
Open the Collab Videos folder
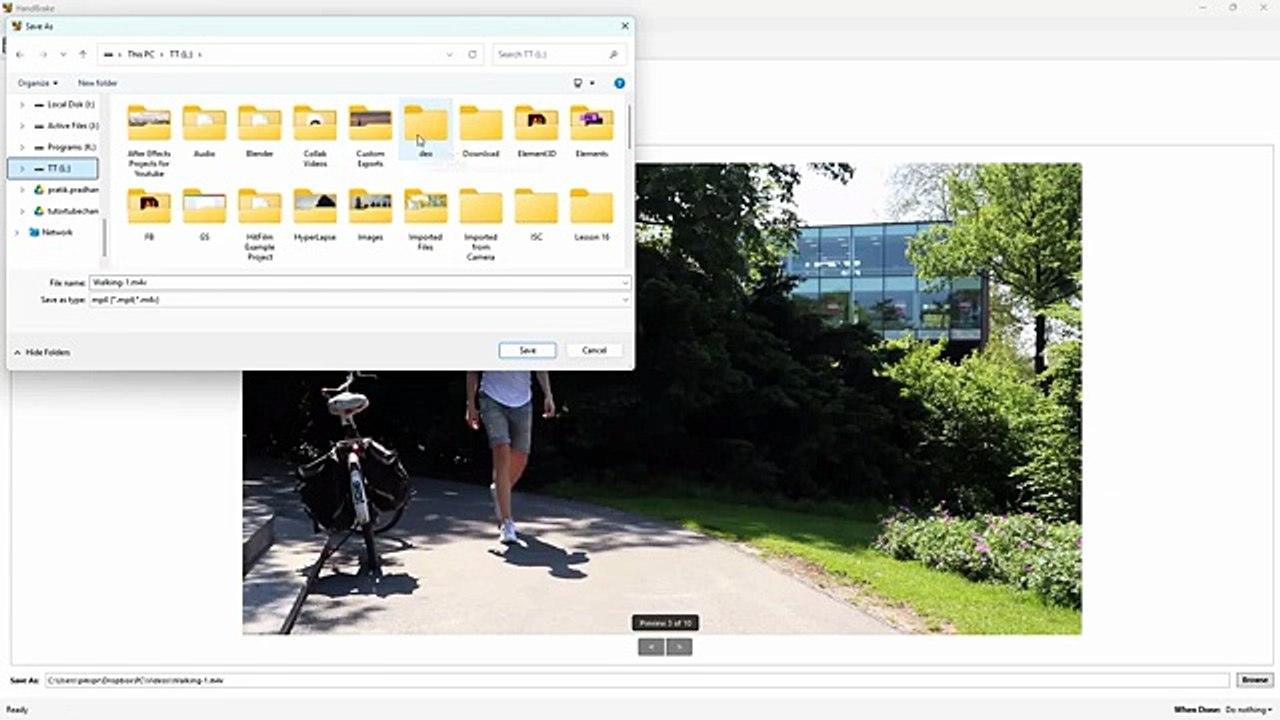[x=315, y=136]
